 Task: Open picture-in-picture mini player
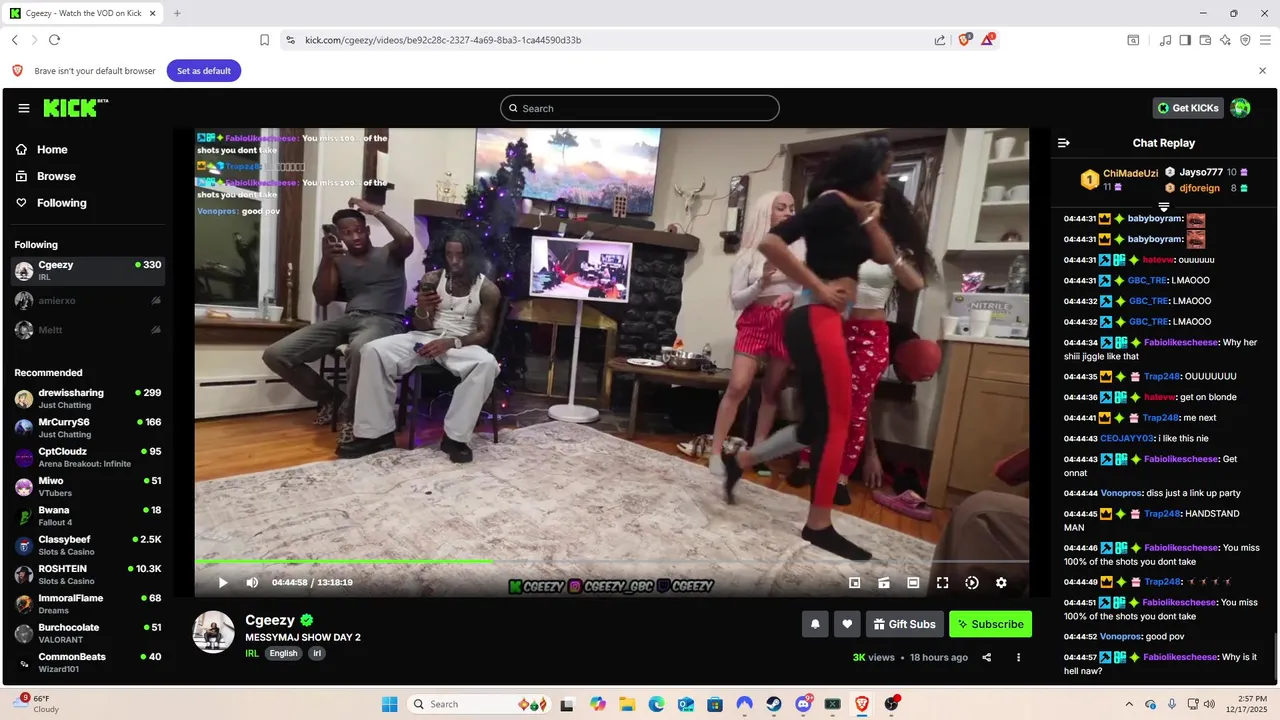coord(855,583)
